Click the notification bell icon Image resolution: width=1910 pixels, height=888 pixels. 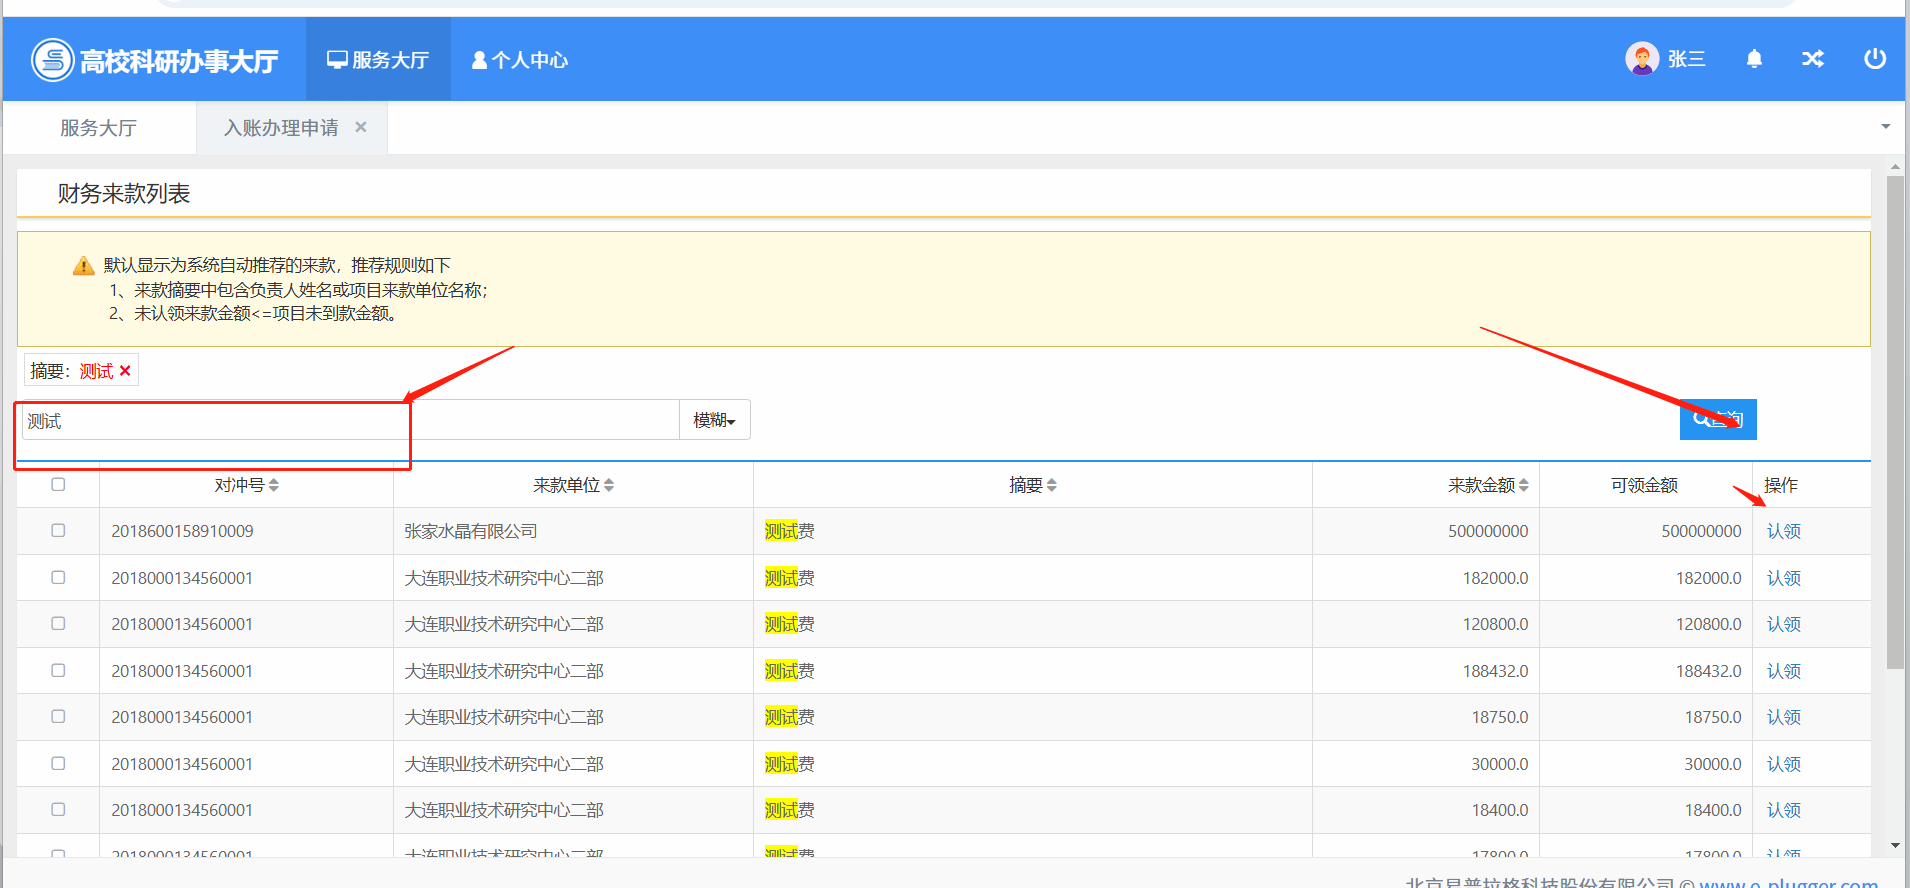1754,59
